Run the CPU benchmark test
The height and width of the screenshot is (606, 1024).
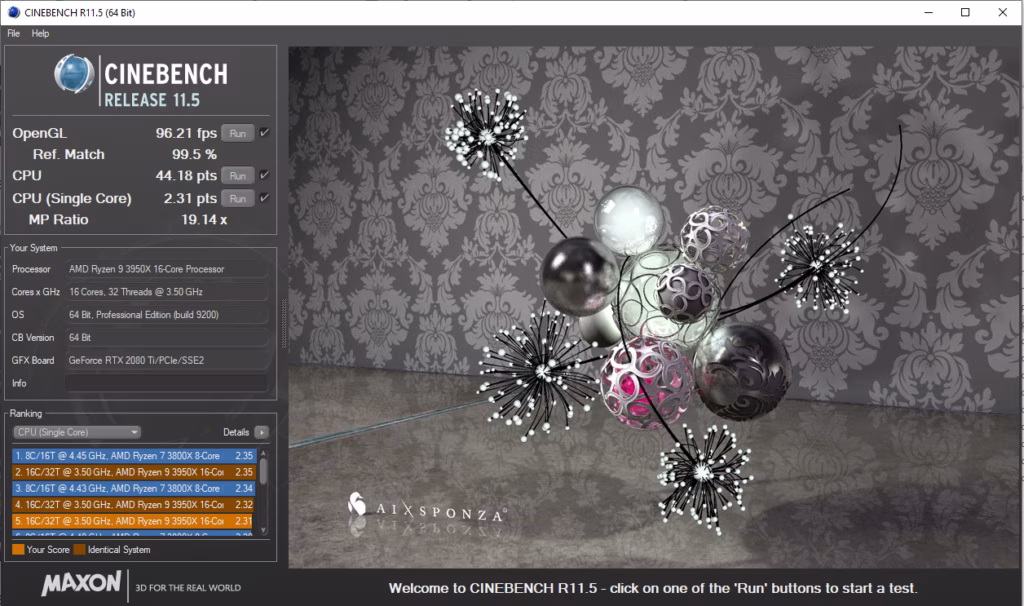238,176
